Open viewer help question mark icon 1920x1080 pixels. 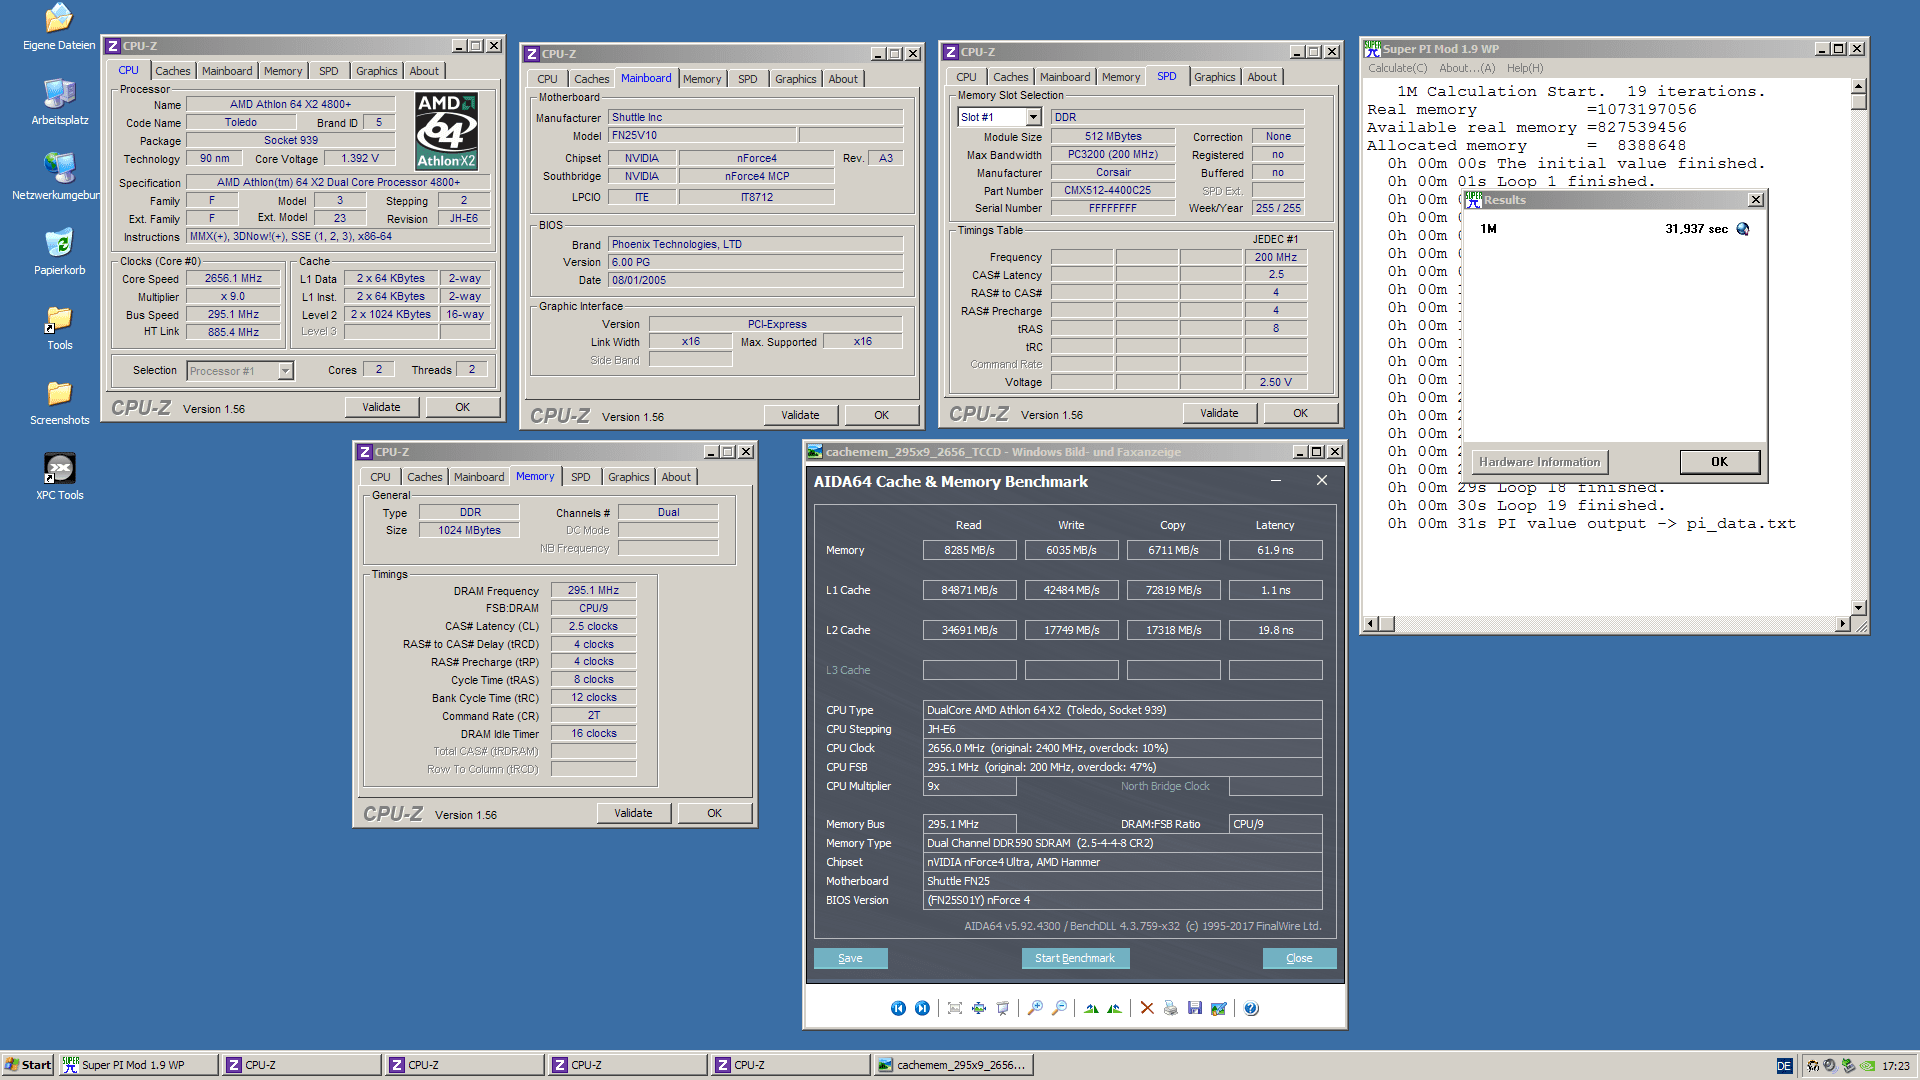[x=1251, y=1008]
